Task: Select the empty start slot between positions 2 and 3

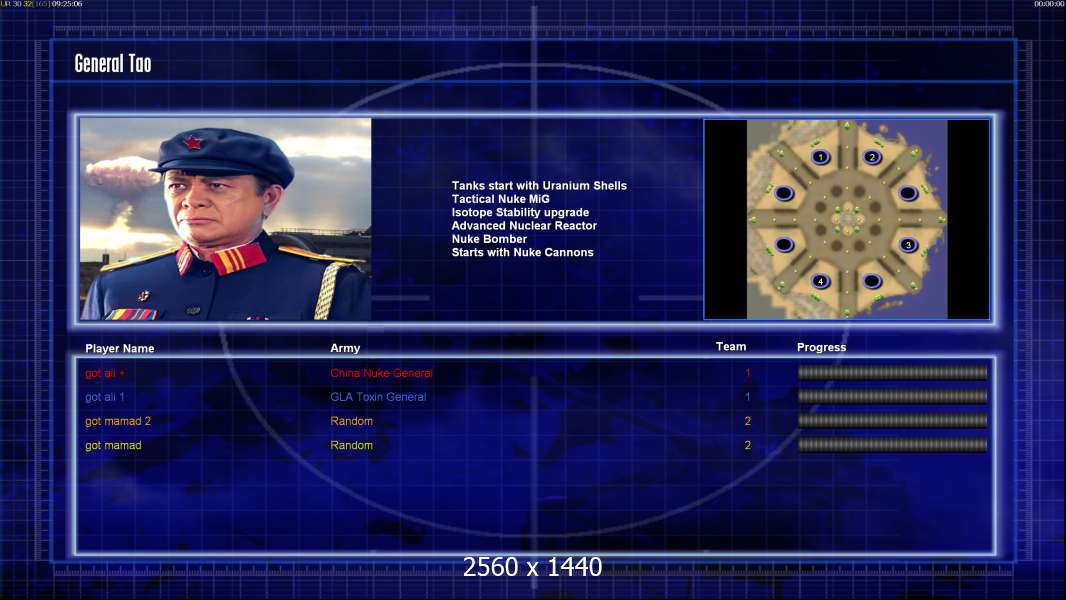Action: coord(908,193)
